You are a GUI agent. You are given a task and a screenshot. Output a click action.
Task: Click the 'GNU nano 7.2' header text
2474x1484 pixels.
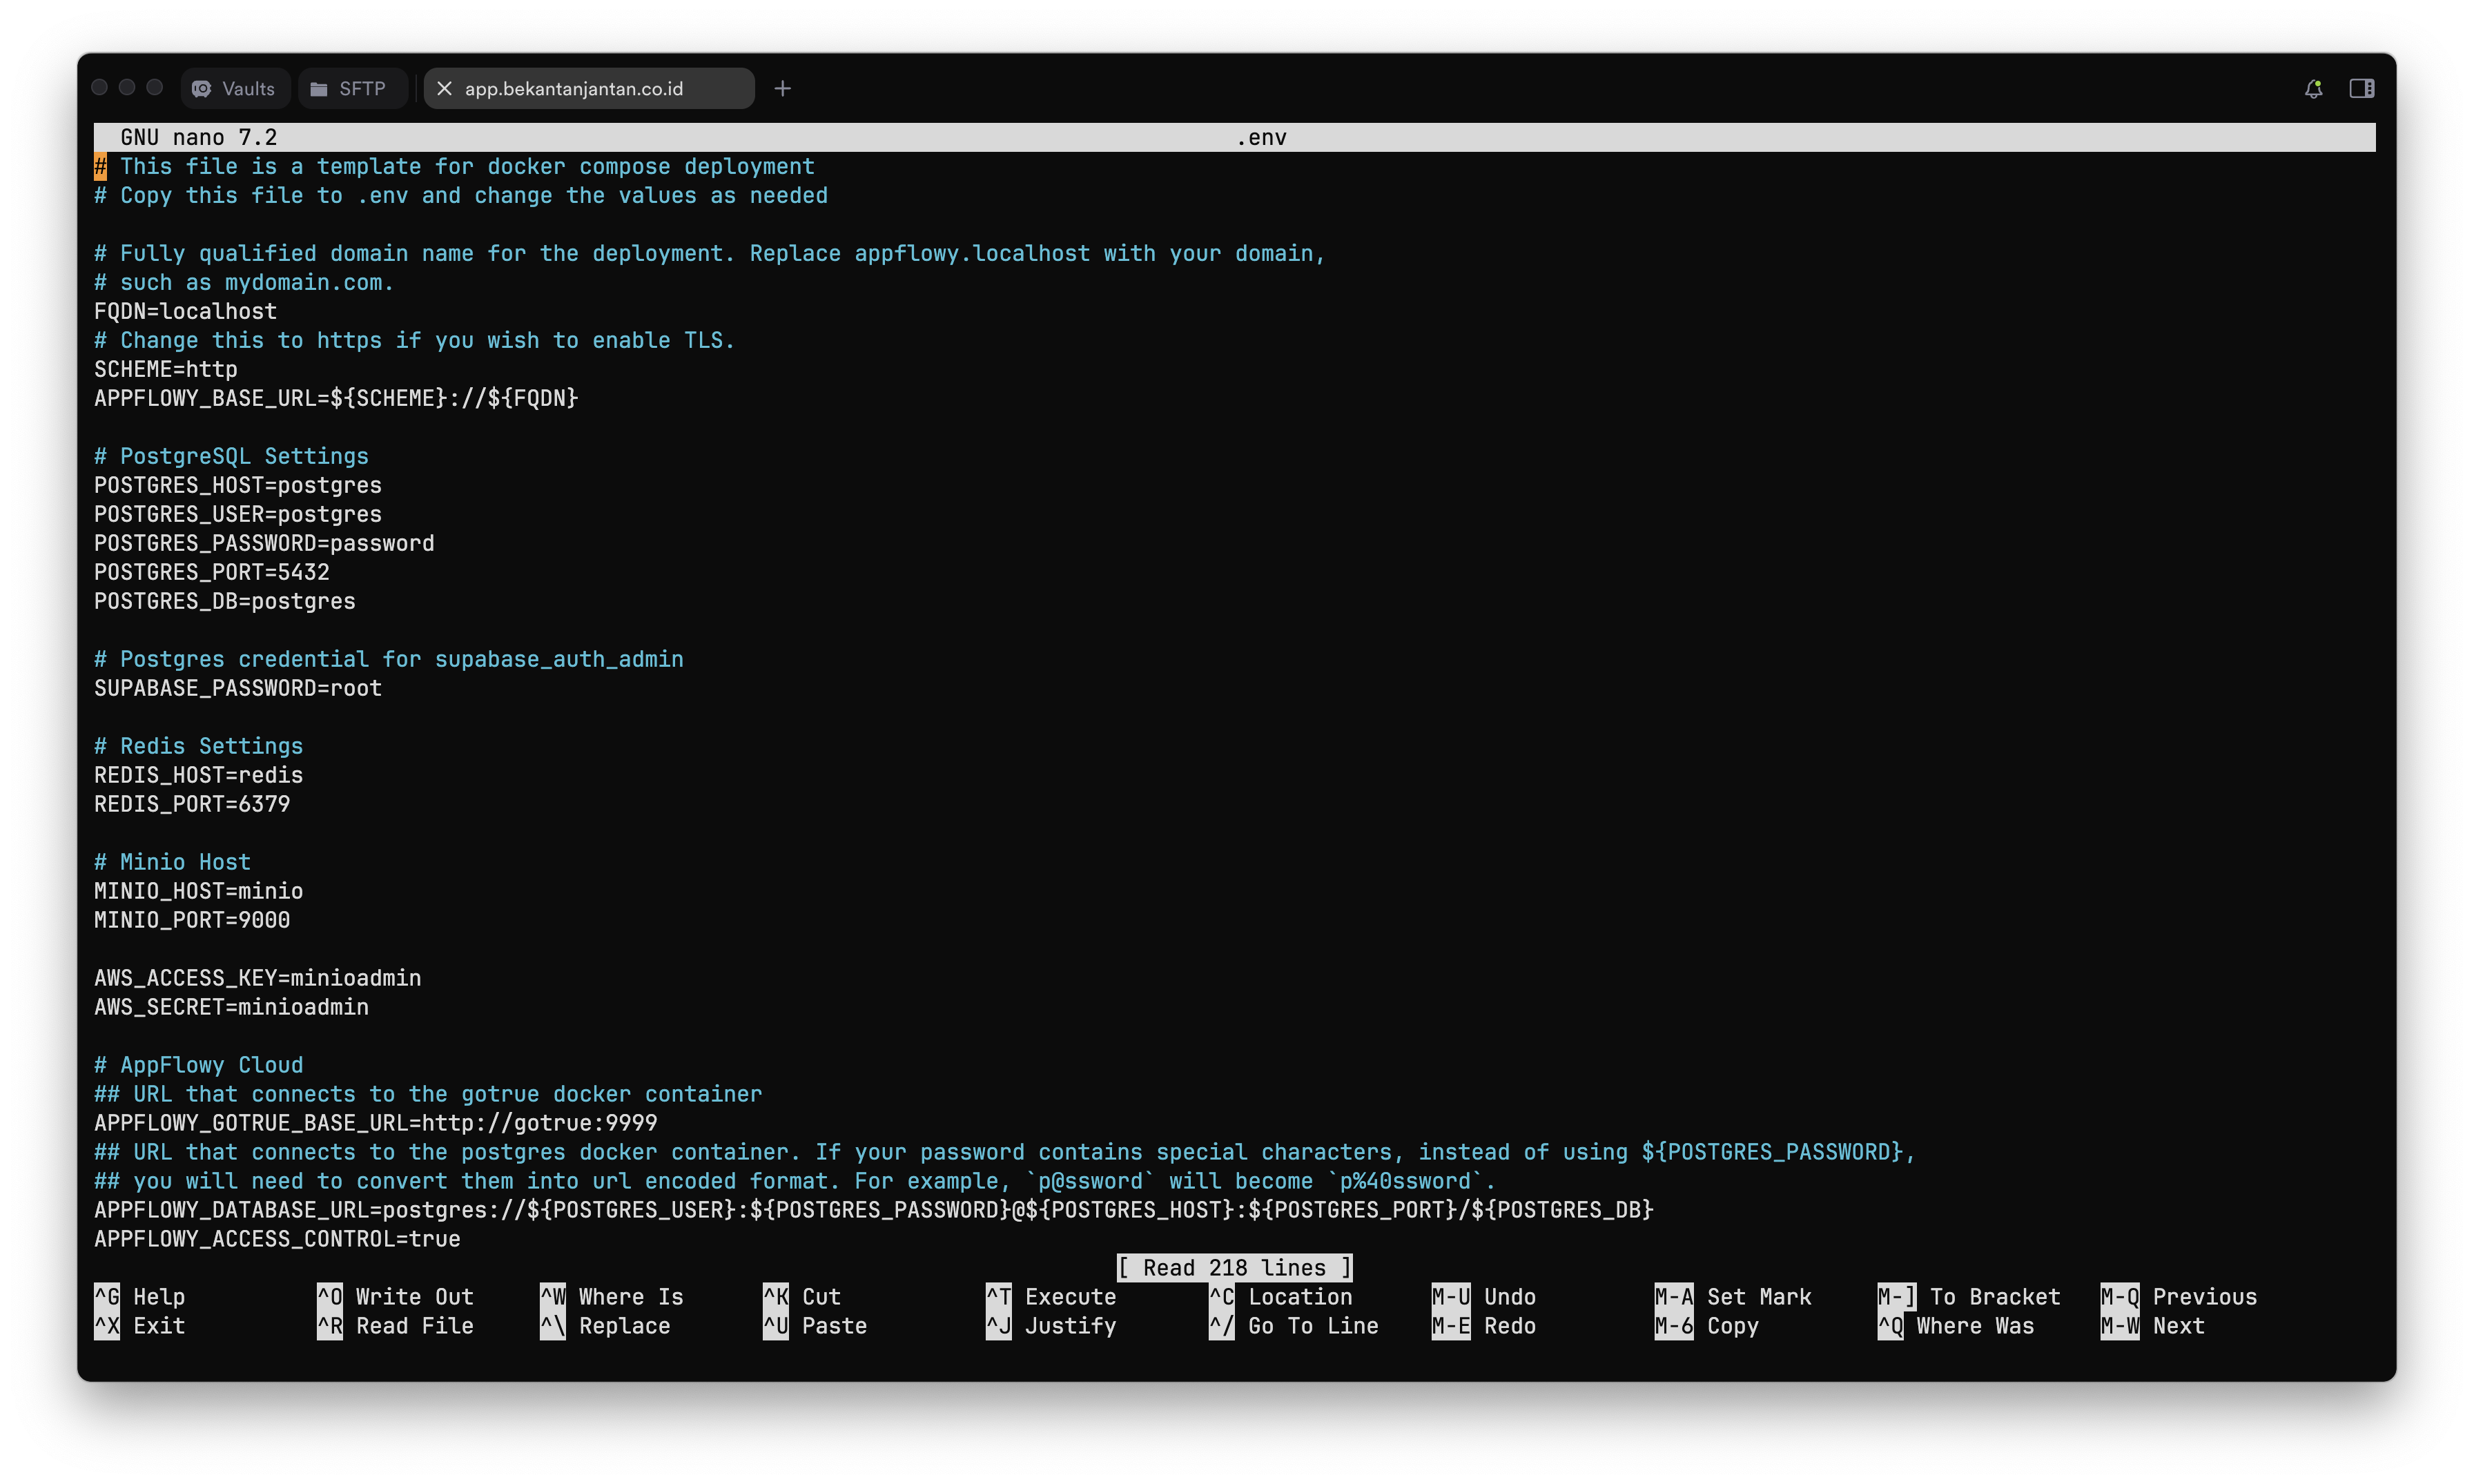click(199, 137)
